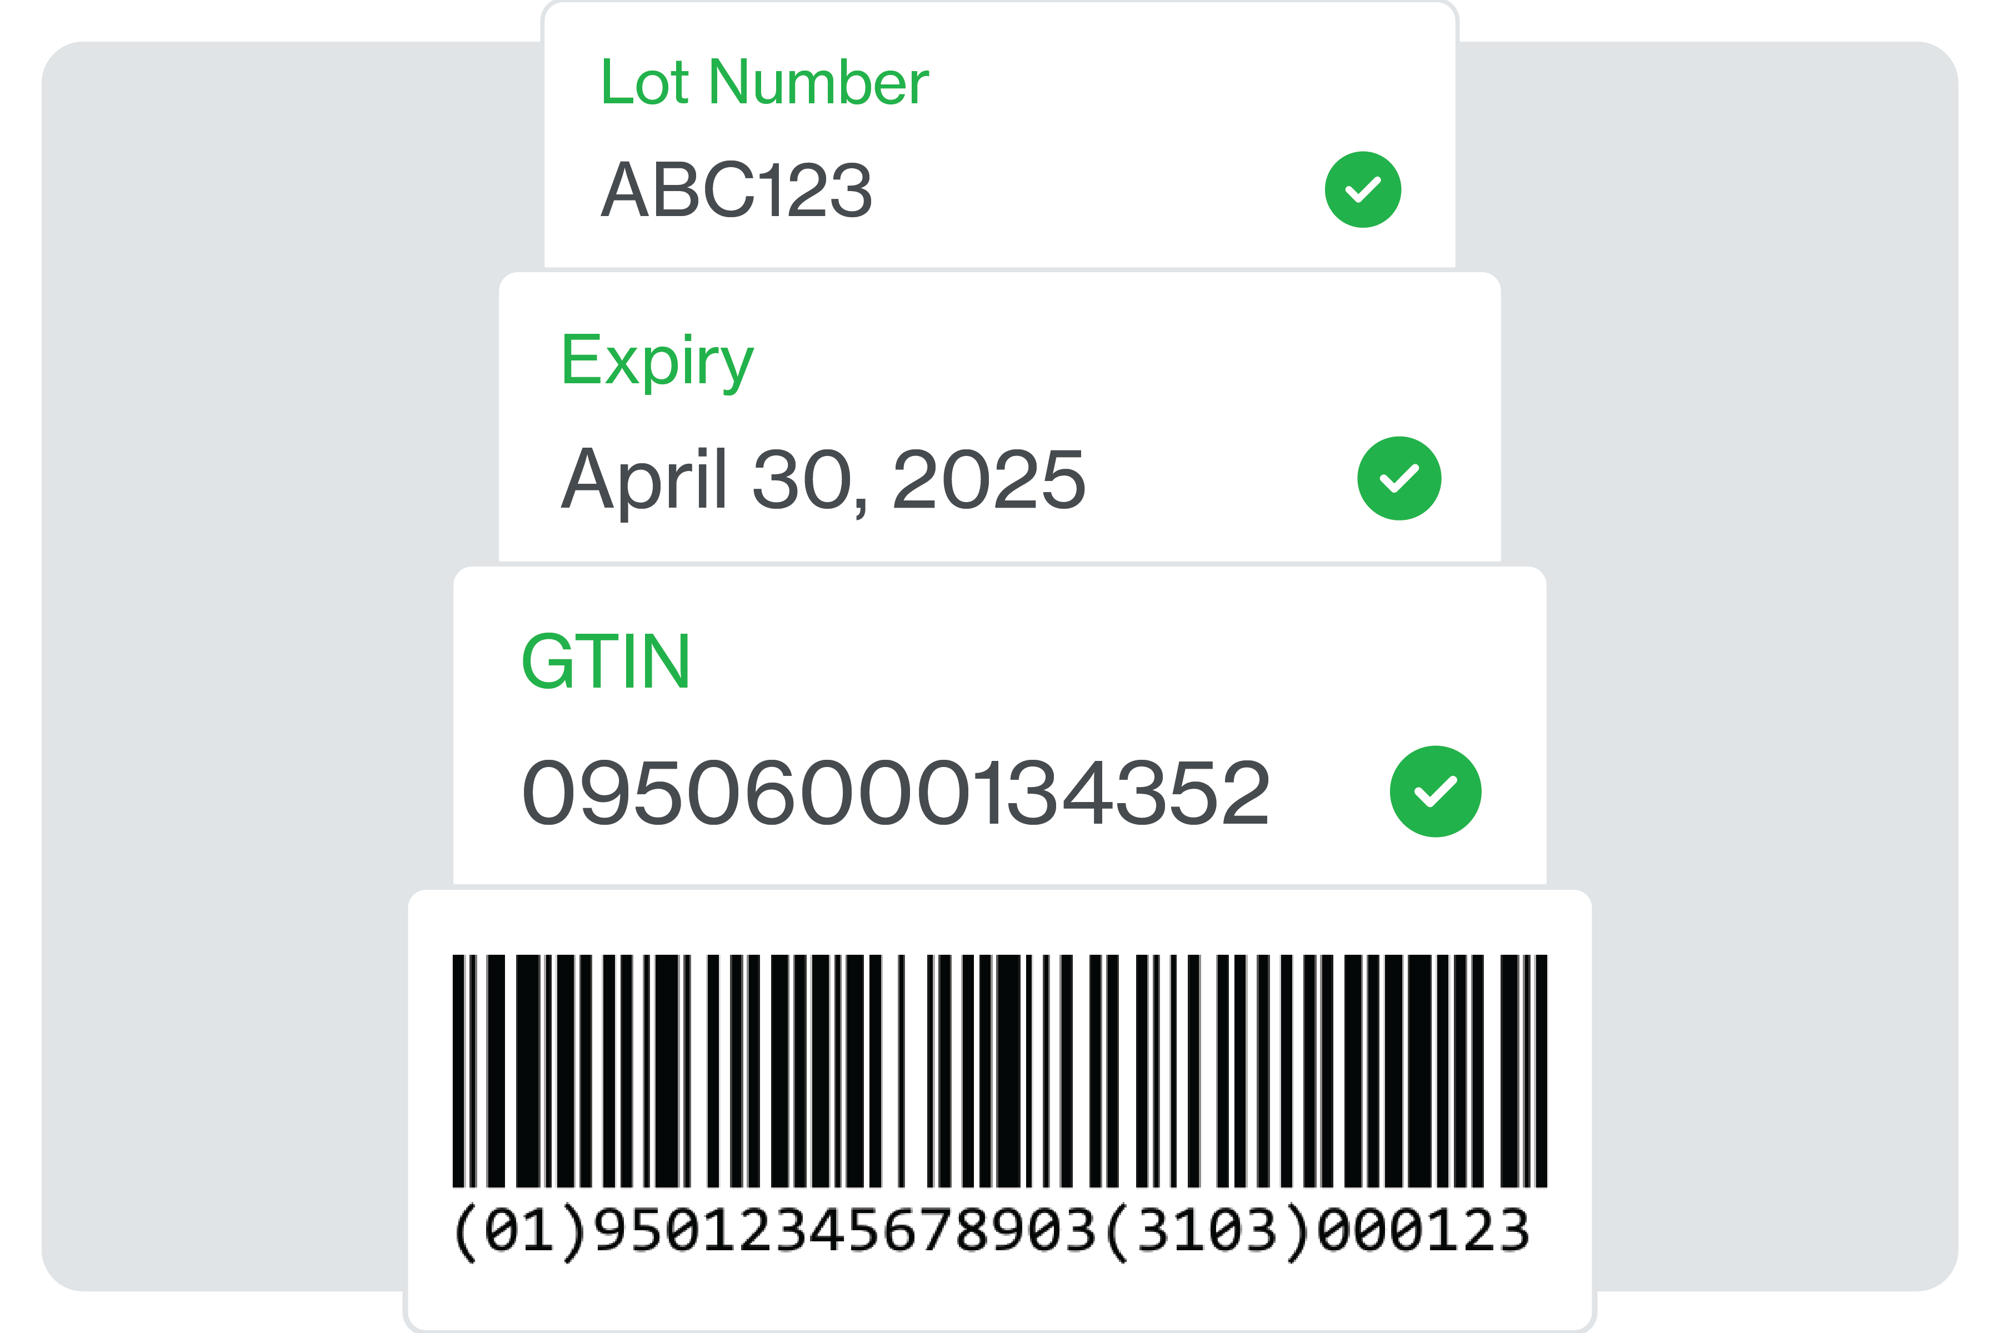Click the 09506000134352 GTIN value
Image resolution: width=2000 pixels, height=1333 pixels.
click(x=895, y=793)
